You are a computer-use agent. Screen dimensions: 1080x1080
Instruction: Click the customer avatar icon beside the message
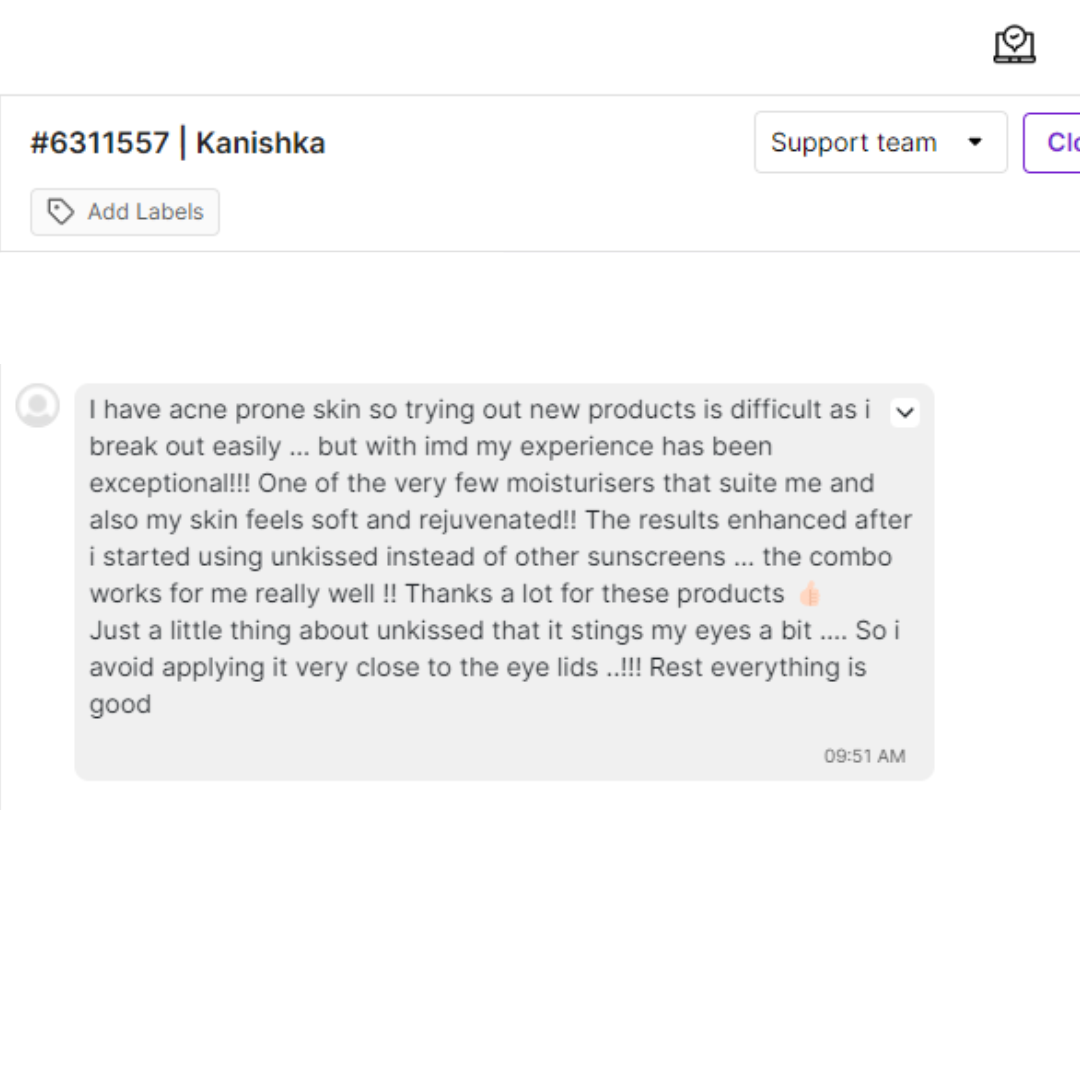tap(38, 406)
